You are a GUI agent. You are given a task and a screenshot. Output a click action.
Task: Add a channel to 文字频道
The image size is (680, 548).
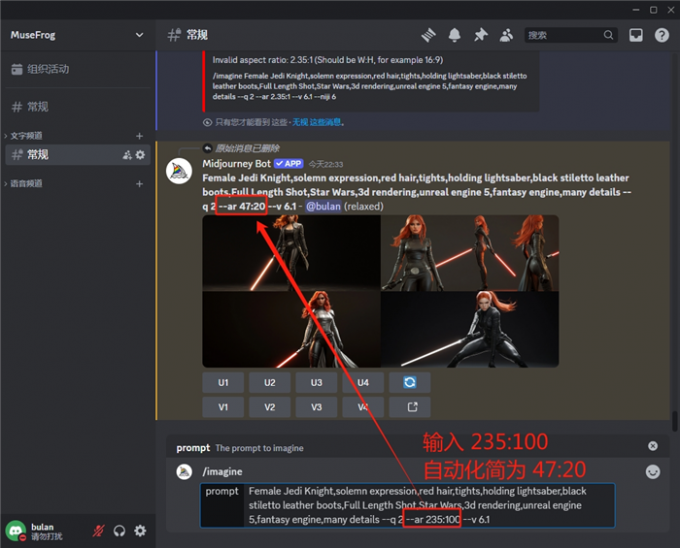139,136
